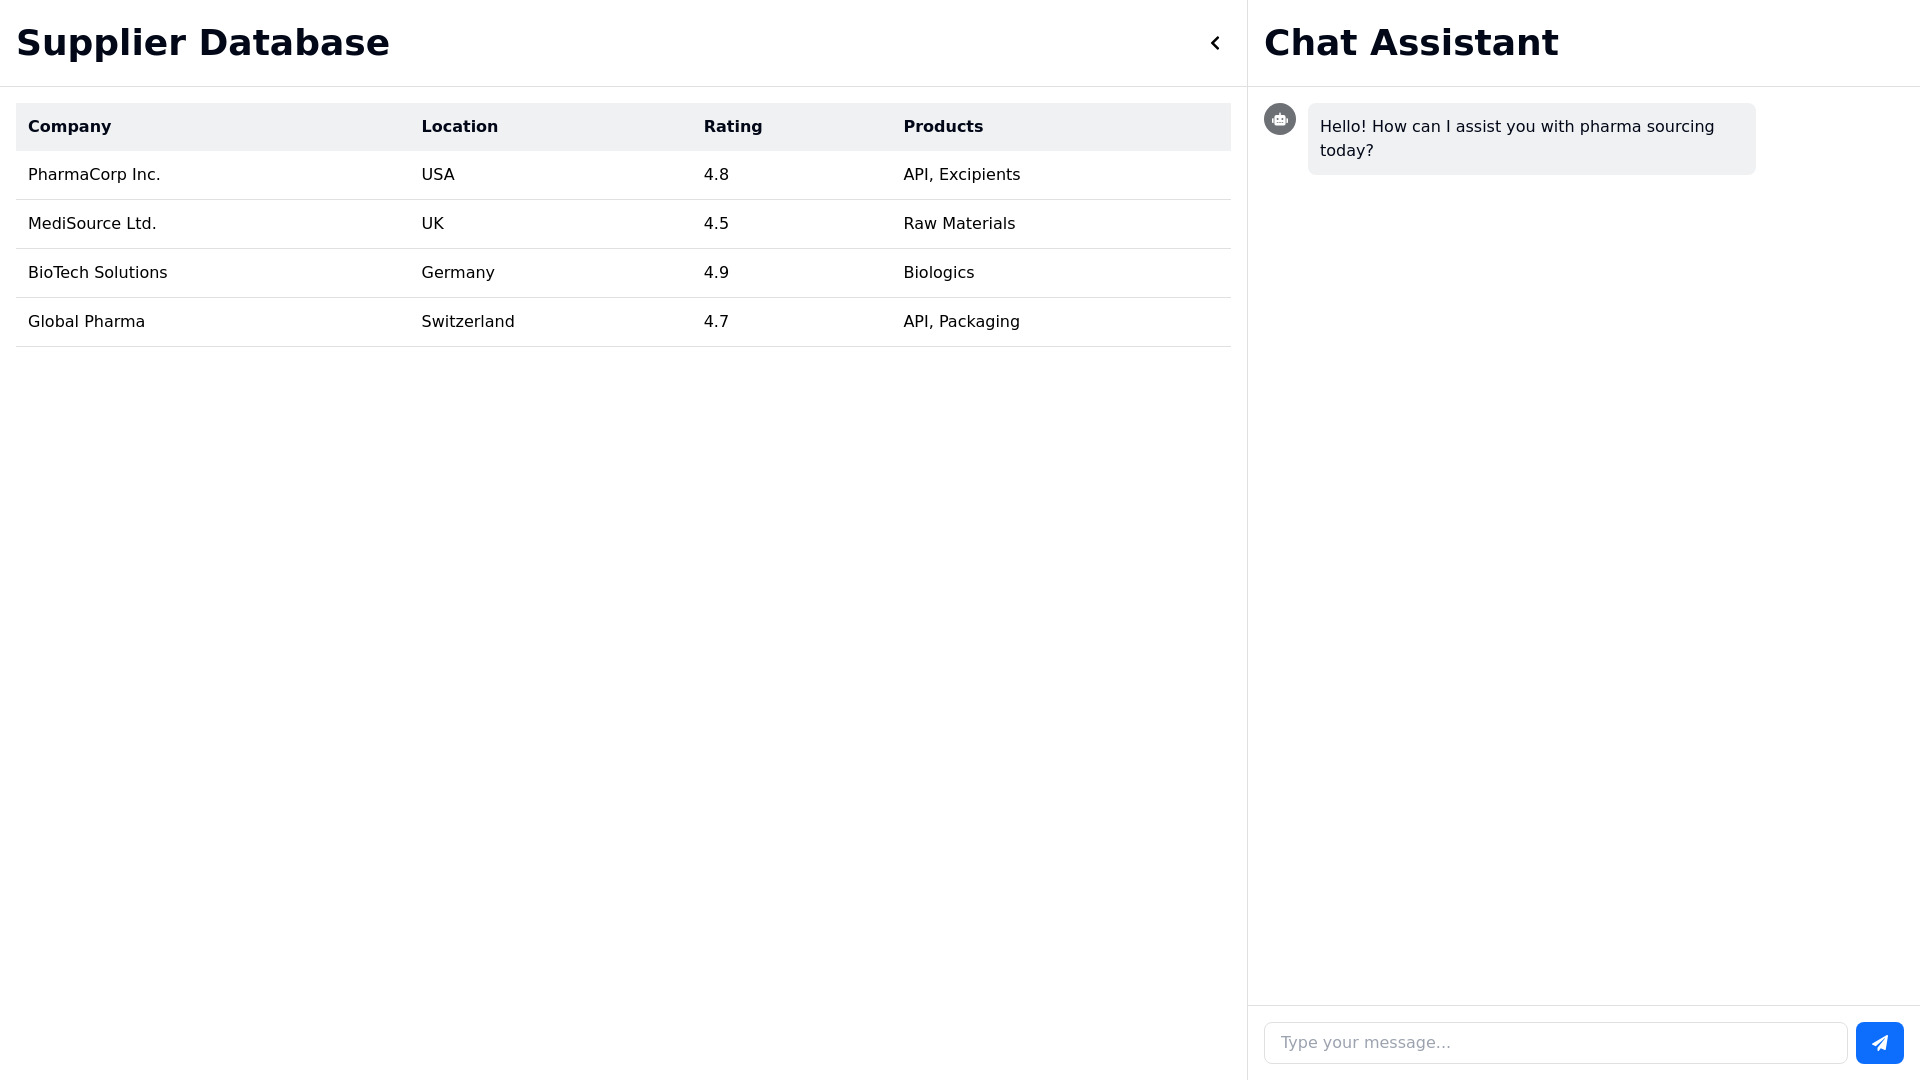The height and width of the screenshot is (1080, 1920).
Task: Click the Switzerland location cell
Action: point(467,322)
